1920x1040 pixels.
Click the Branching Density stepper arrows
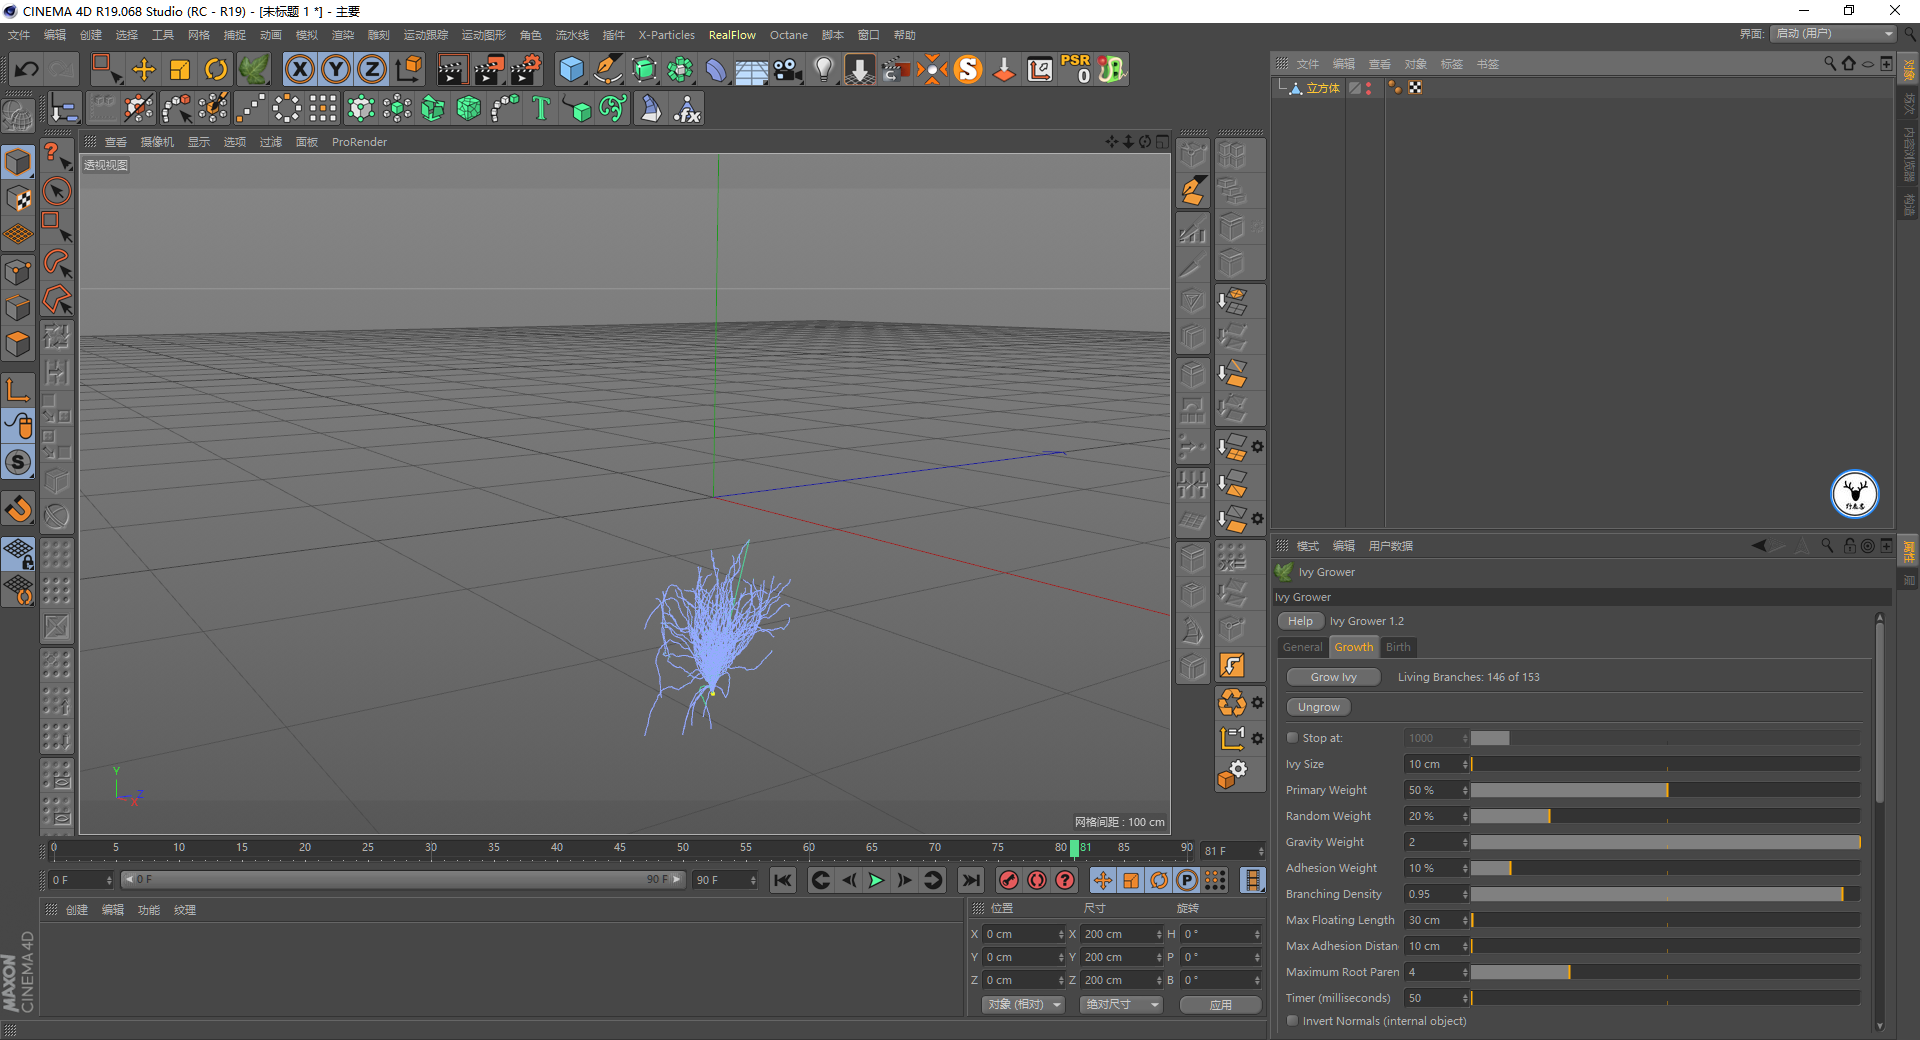(1465, 894)
